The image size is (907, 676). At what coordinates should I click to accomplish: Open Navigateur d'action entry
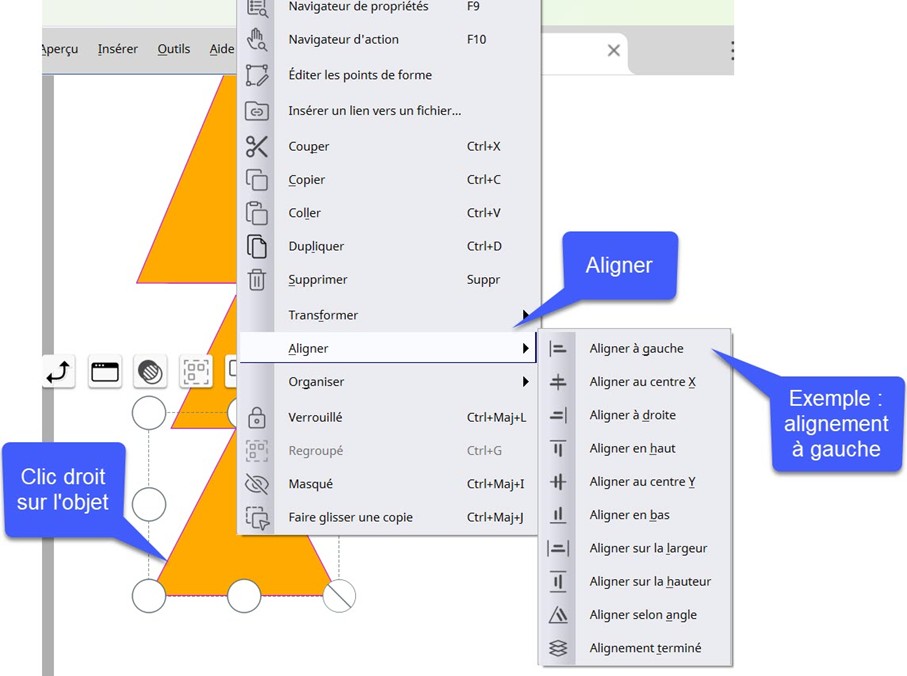click(389, 39)
